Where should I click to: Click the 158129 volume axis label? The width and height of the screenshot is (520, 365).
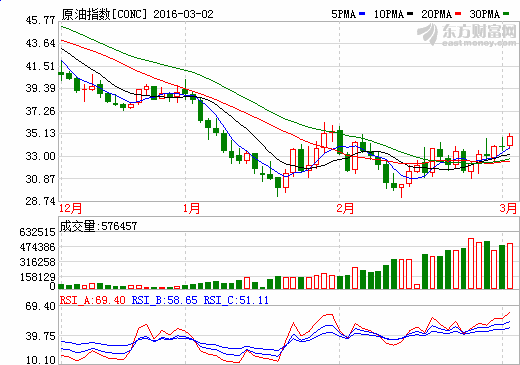coord(37,277)
